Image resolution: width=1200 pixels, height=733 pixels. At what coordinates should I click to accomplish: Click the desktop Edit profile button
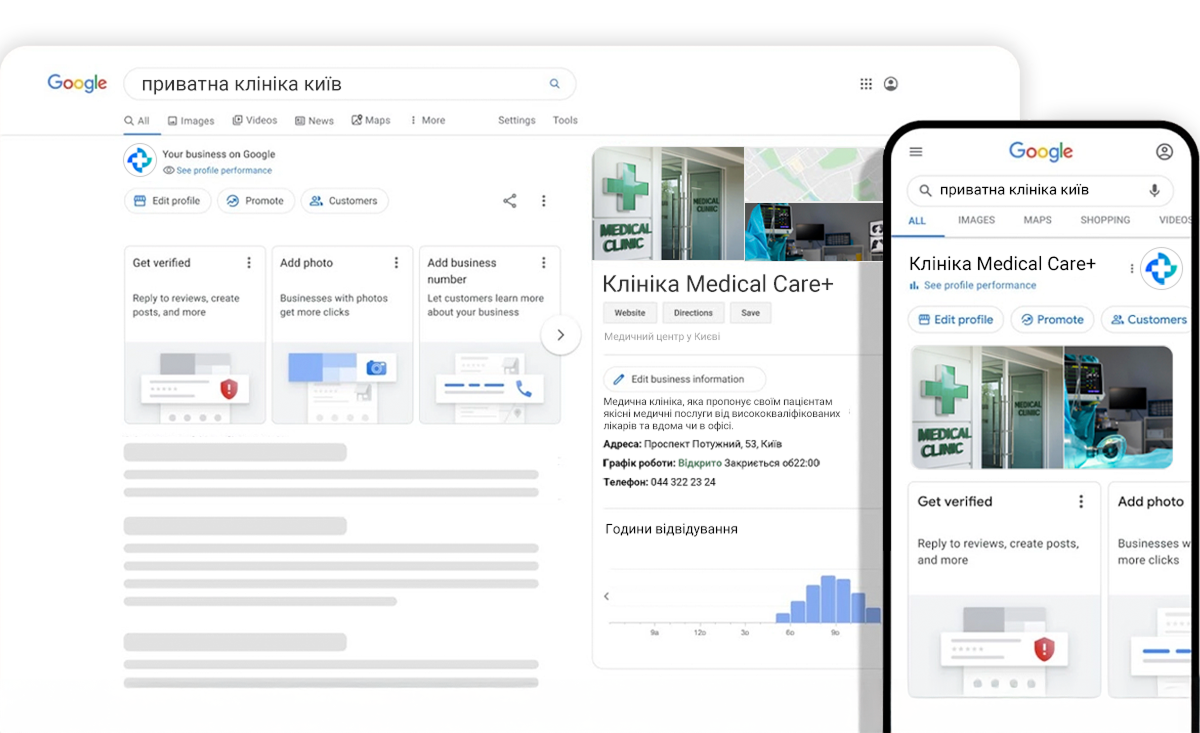click(x=168, y=201)
